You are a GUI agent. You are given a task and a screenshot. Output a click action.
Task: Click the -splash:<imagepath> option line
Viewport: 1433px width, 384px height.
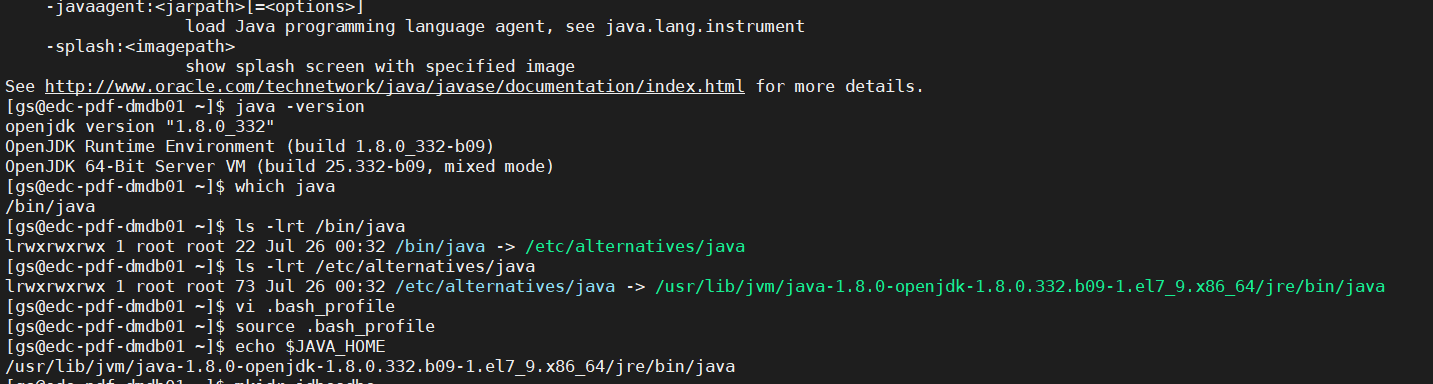pos(140,46)
